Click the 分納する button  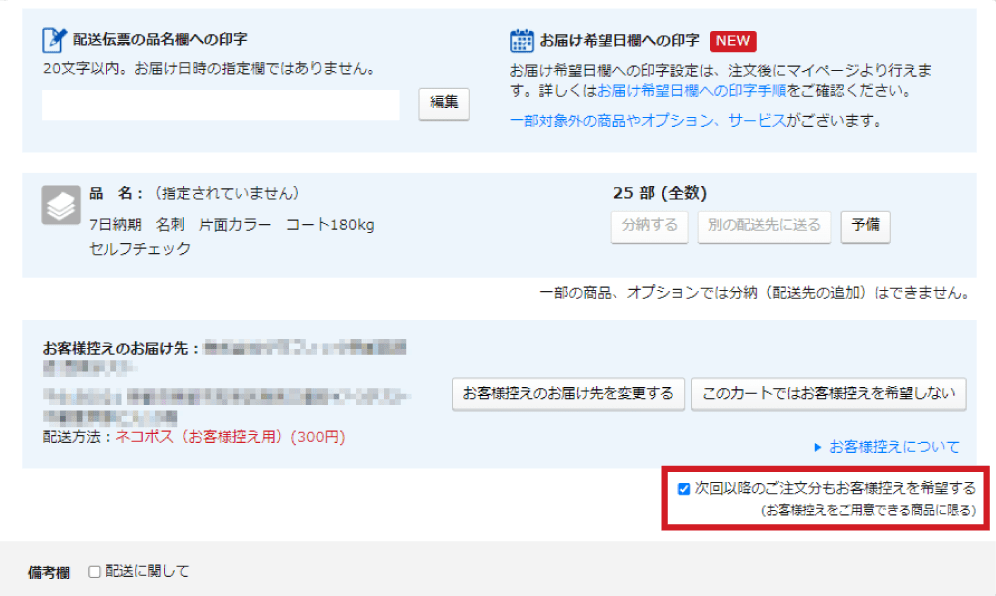pos(649,226)
